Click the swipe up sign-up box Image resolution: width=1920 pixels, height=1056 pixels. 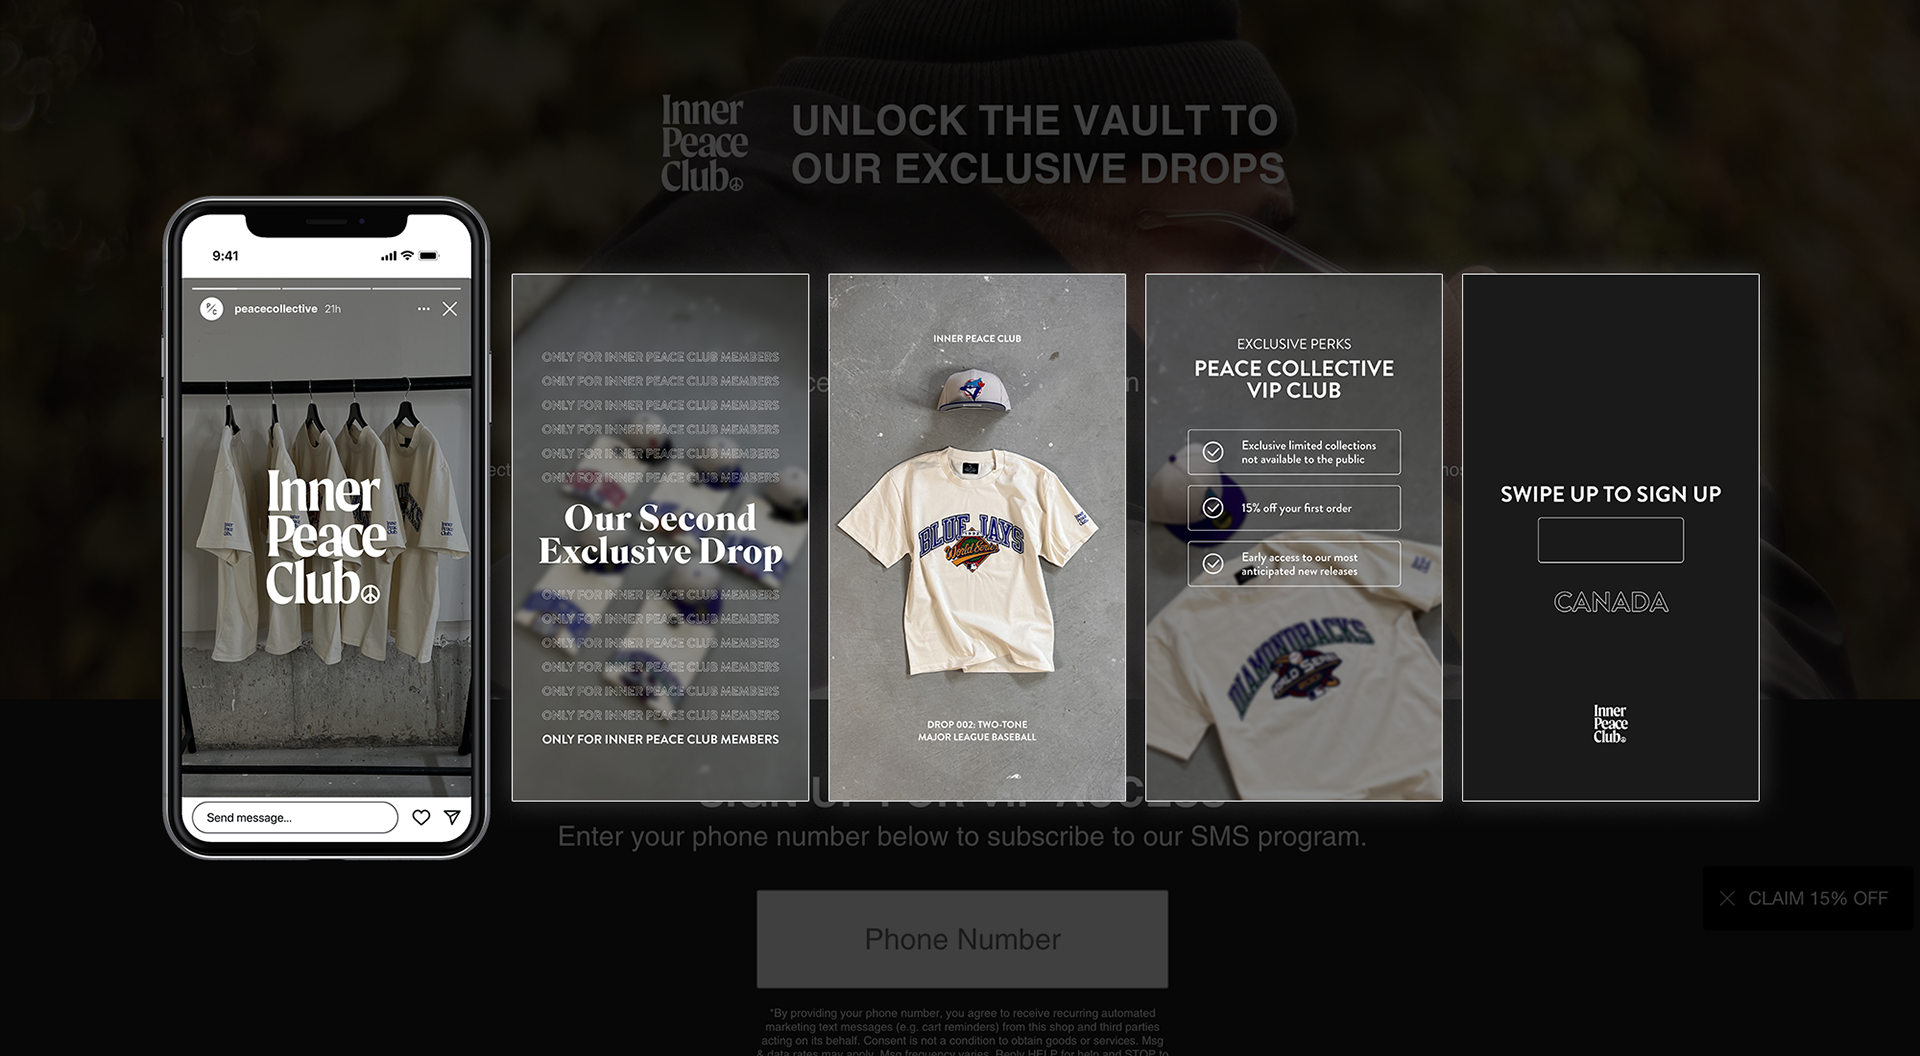(x=1610, y=540)
